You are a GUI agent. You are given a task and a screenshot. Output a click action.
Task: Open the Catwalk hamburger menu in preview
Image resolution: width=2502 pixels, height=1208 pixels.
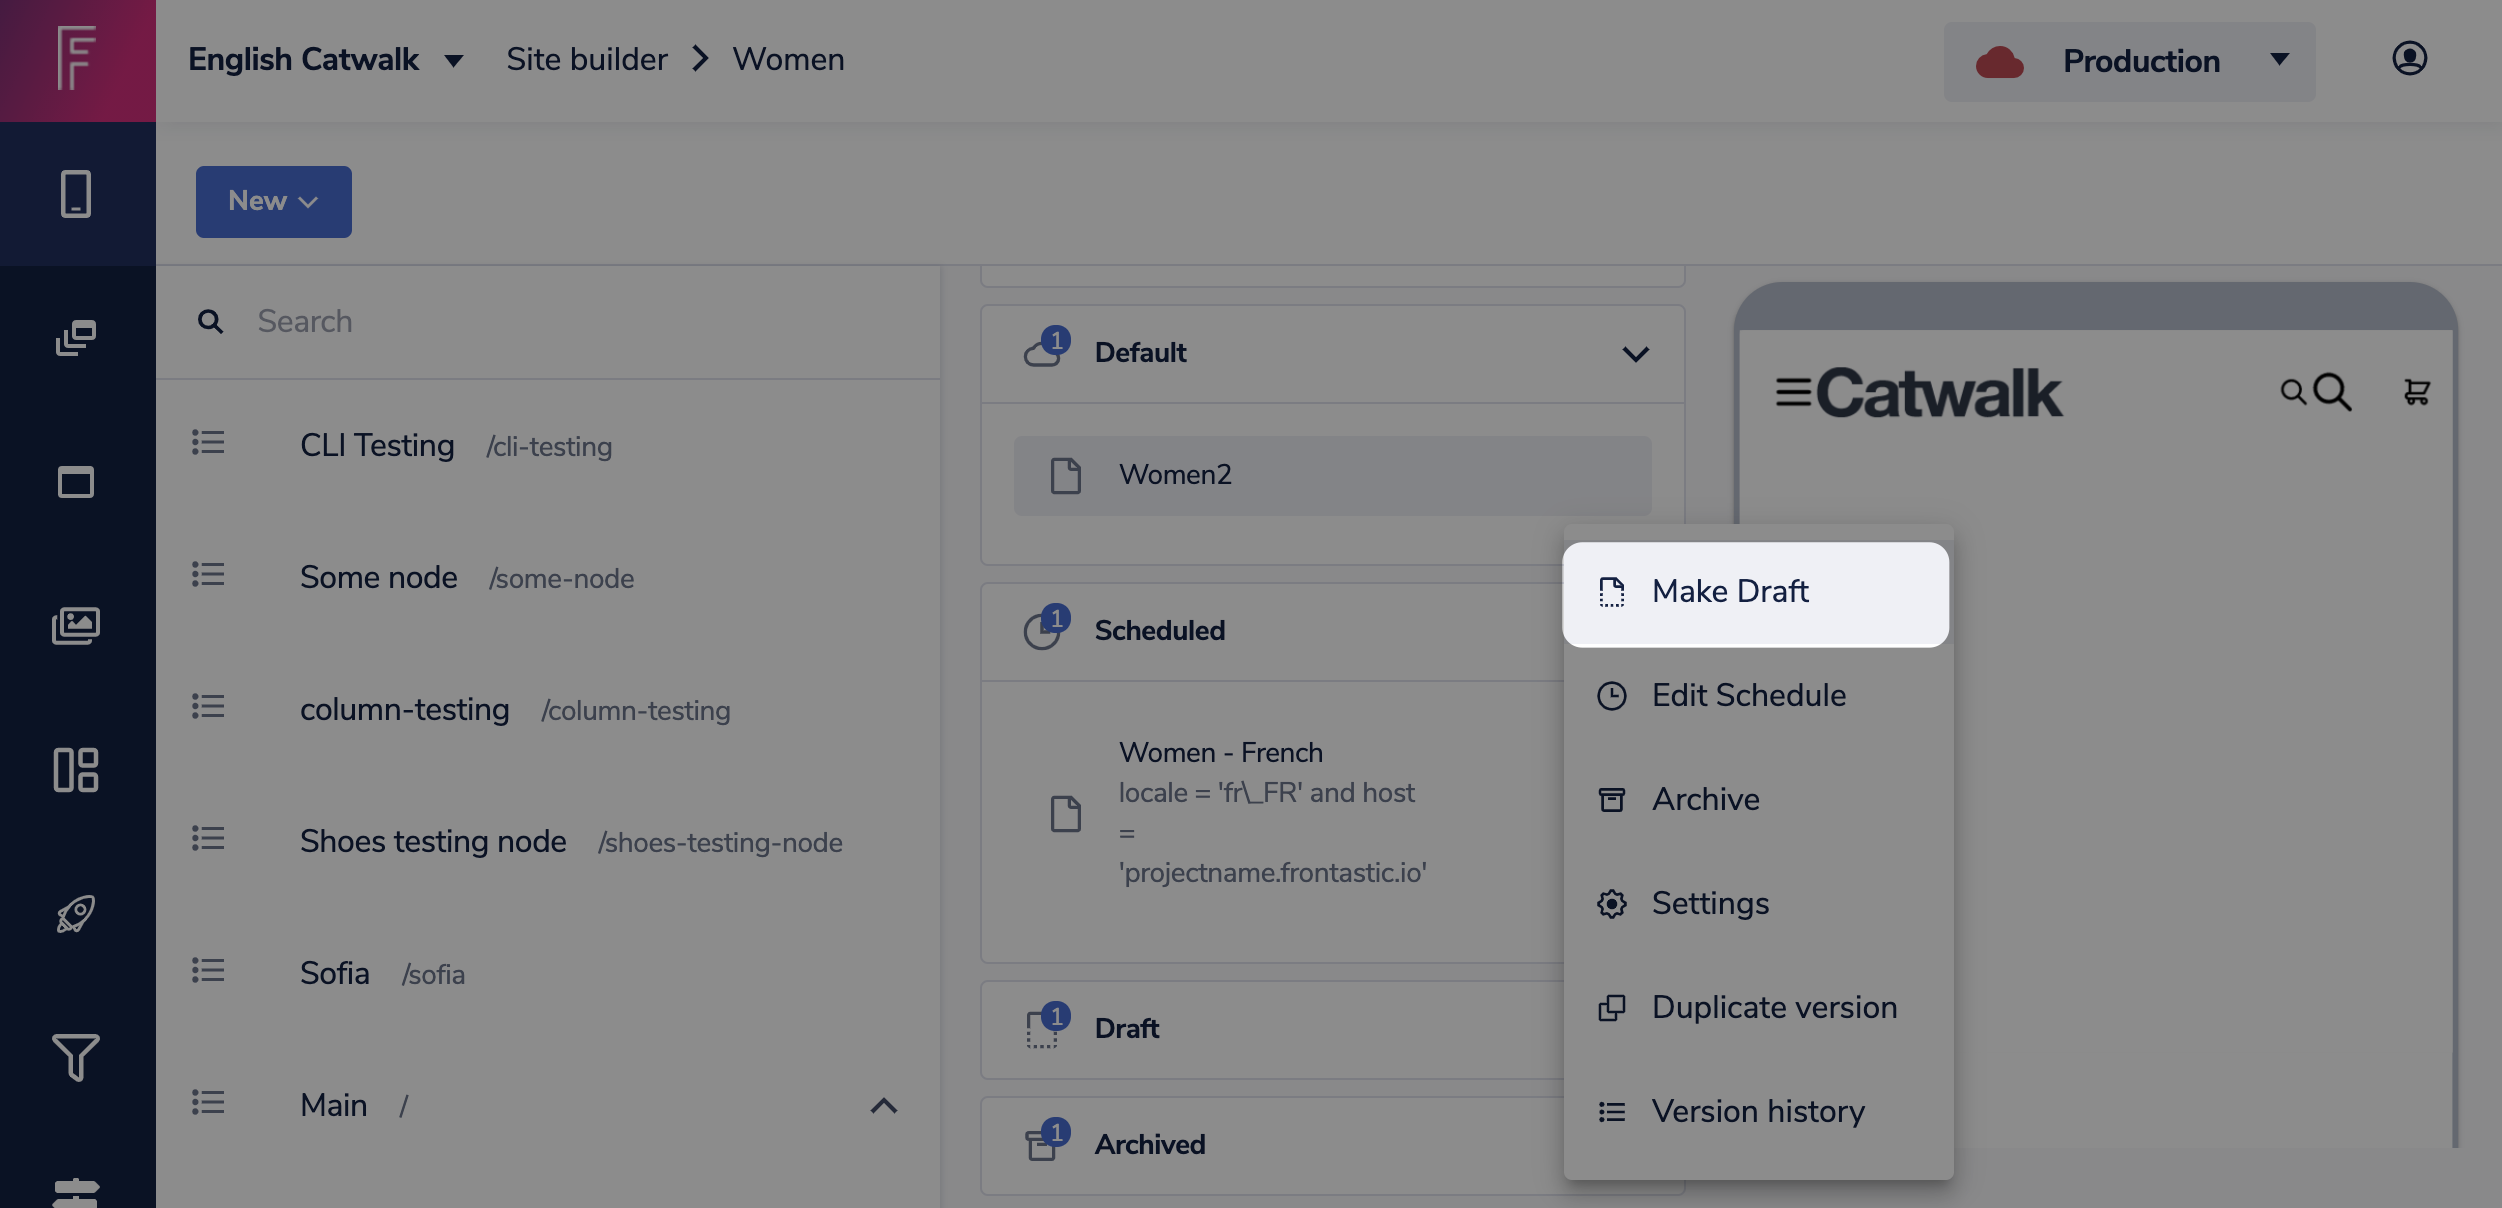[x=1793, y=392]
